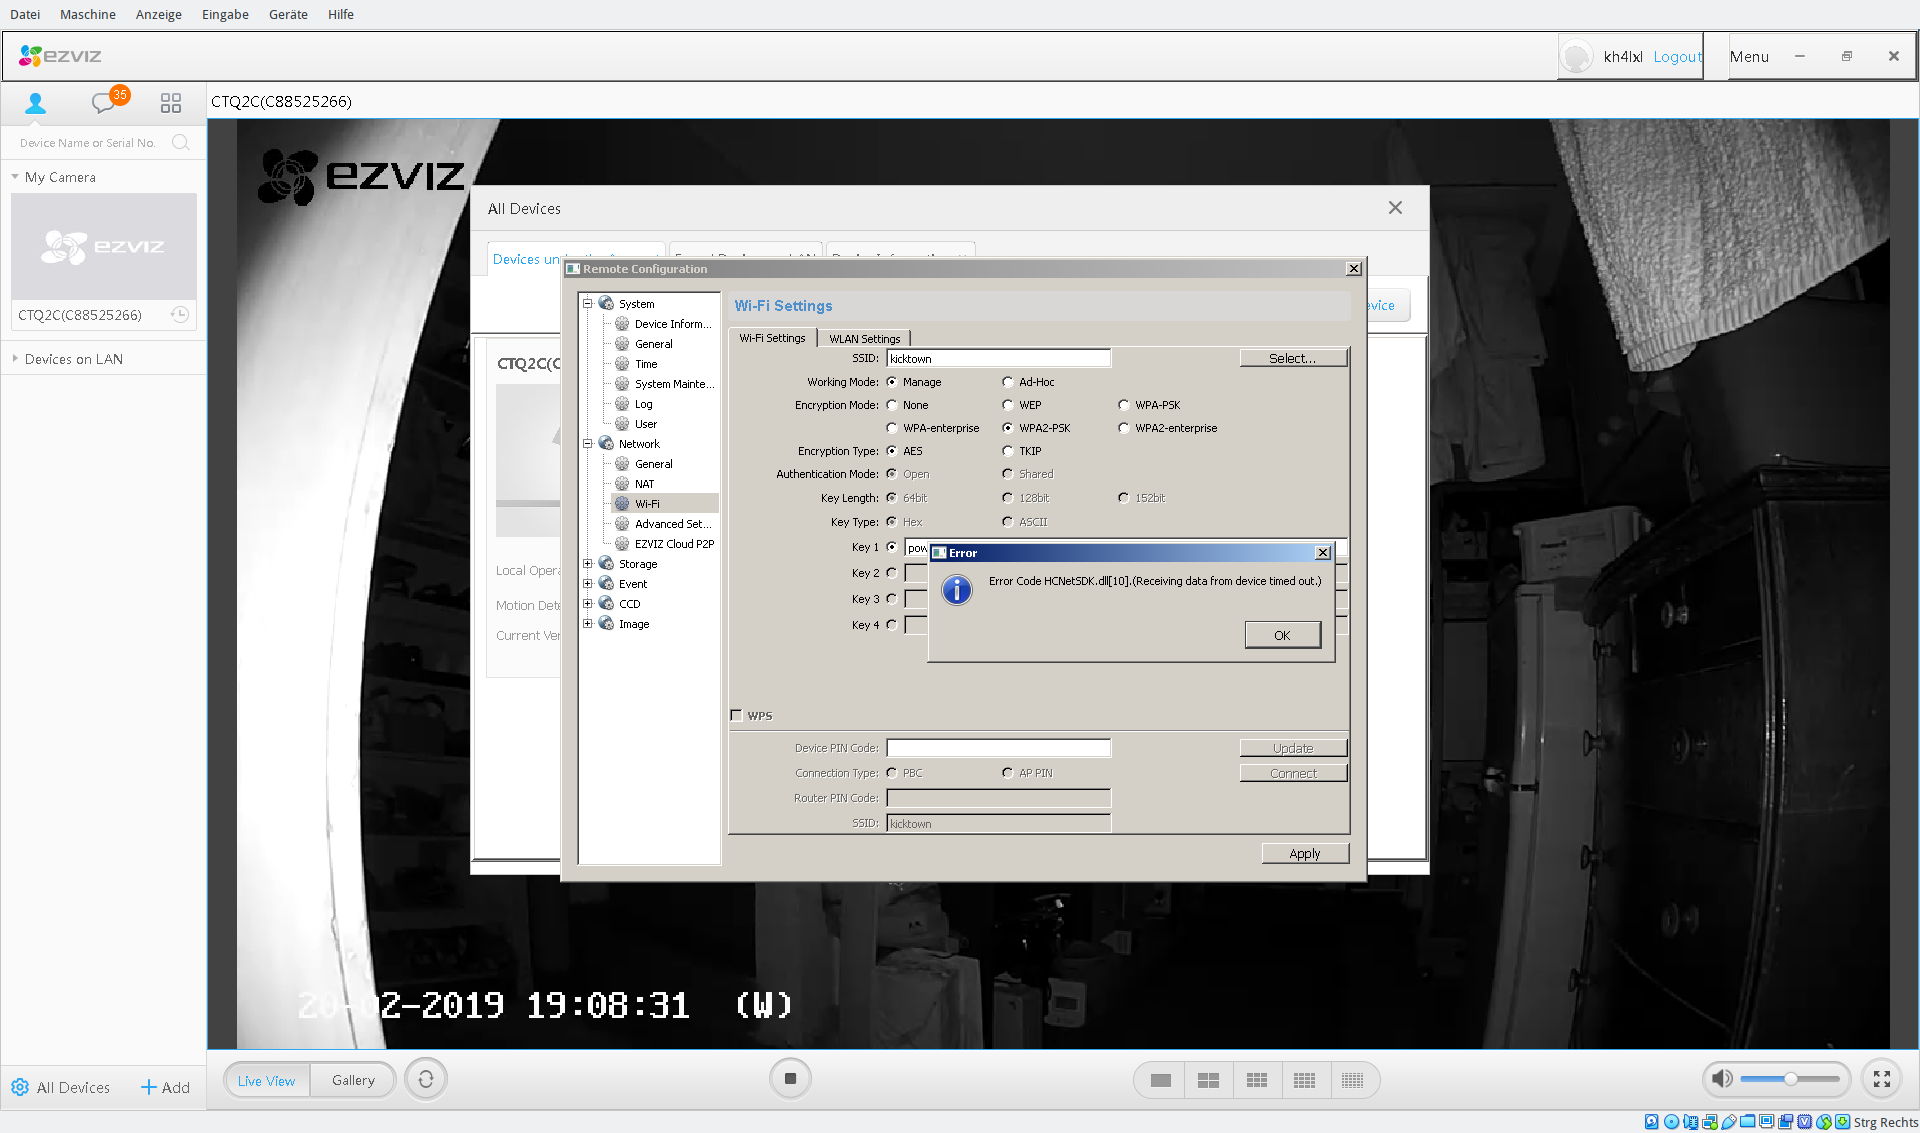
Task: Click the refresh icon beside Gallery
Action: click(x=426, y=1080)
